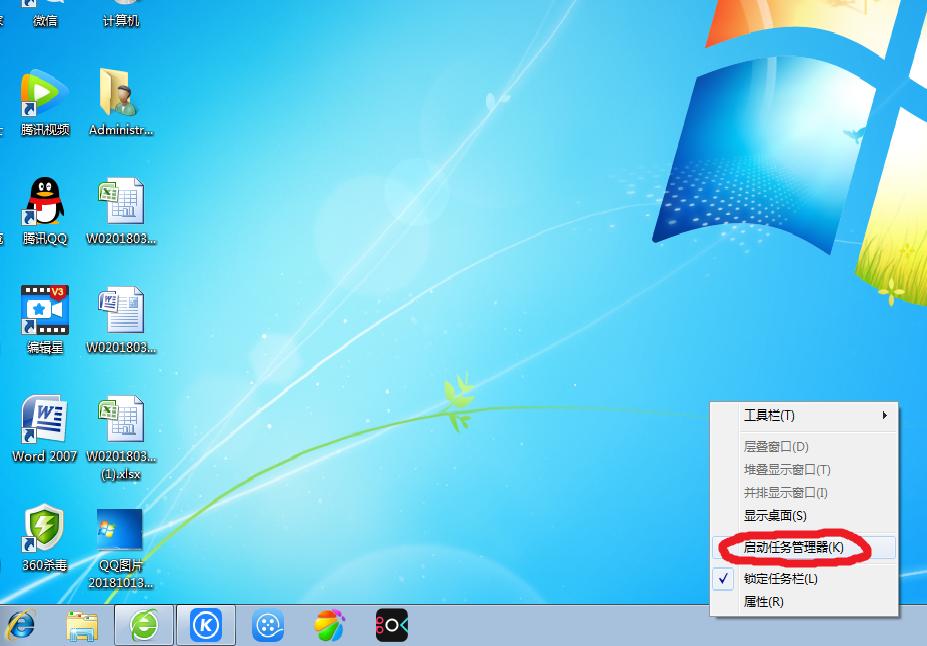Open the Tencent QQ penguin icon
This screenshot has width=927, height=646.
pos(45,204)
